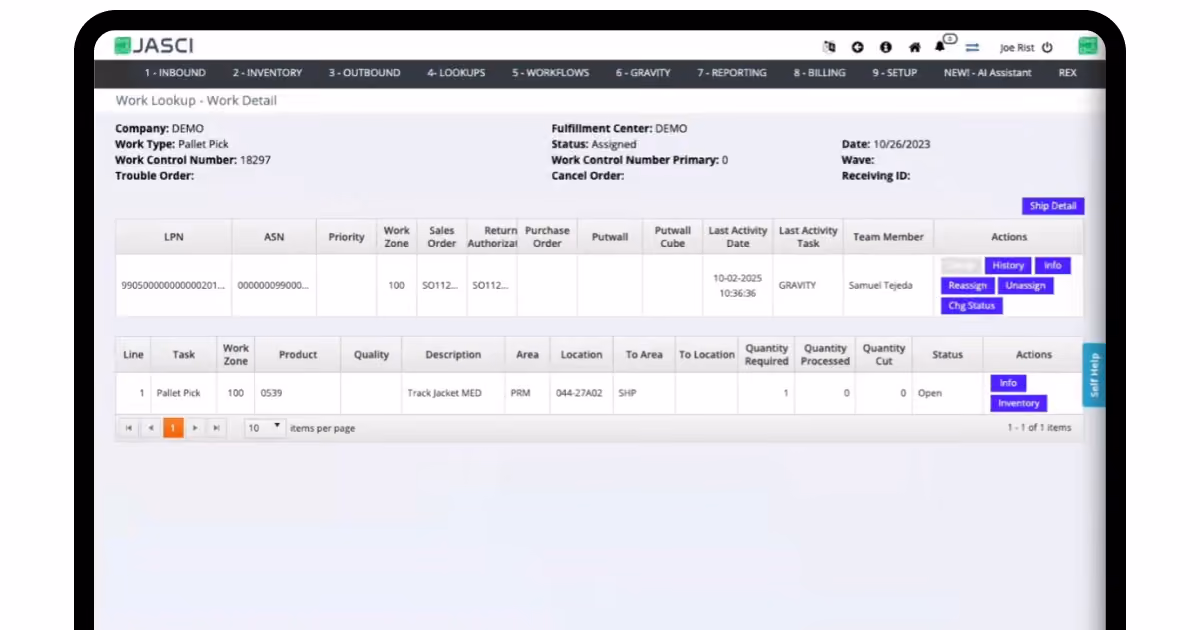The height and width of the screenshot is (630, 1200).
Task: Select page 1 in pager
Action: point(173,428)
